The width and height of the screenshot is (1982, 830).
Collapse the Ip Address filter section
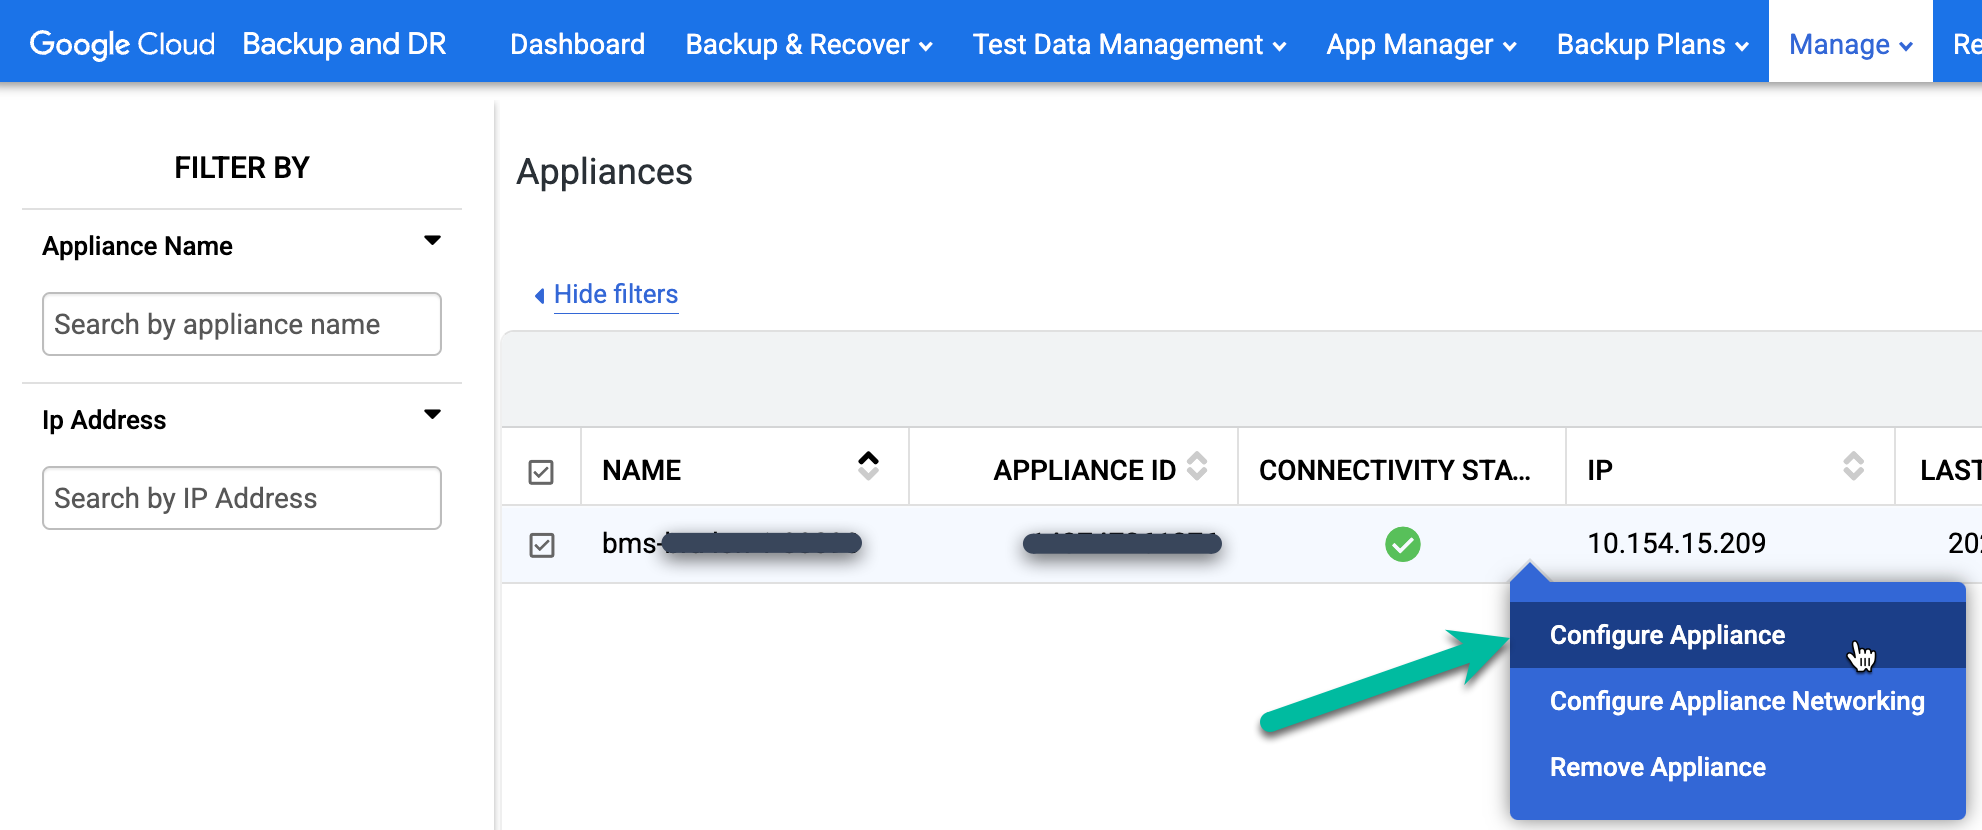[432, 415]
